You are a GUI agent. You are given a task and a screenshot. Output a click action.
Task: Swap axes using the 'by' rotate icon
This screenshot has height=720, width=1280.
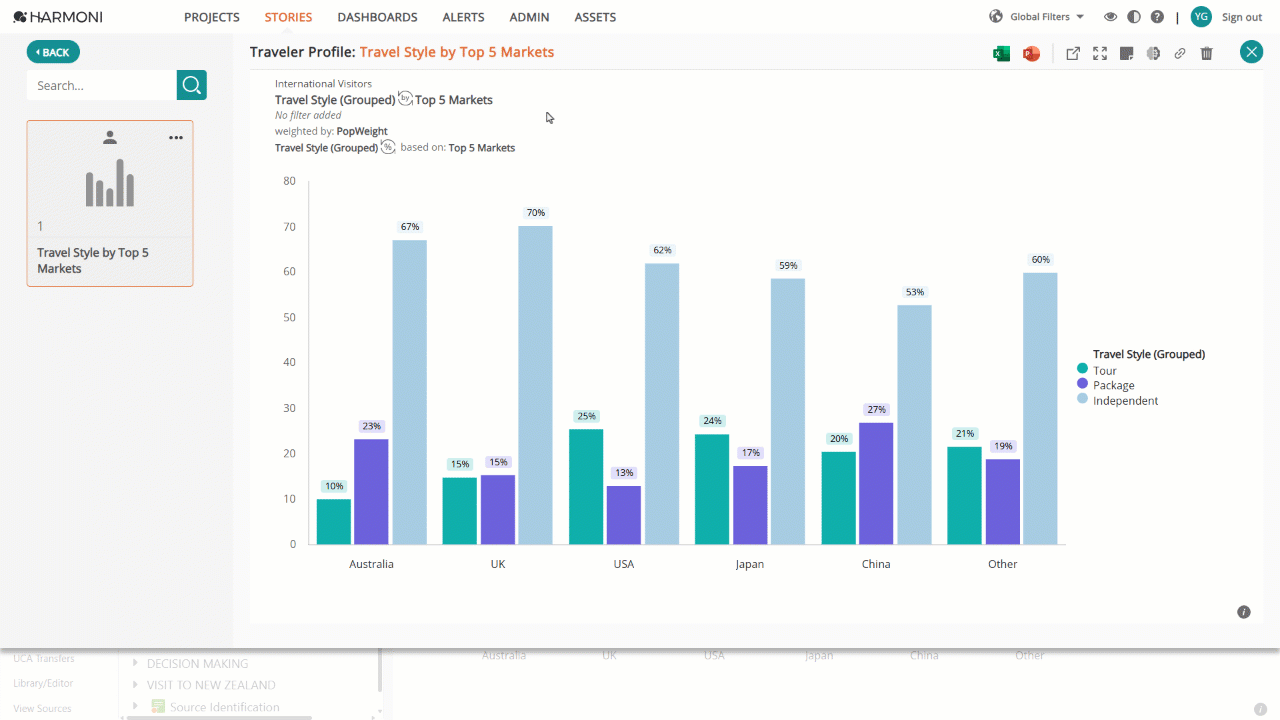(x=405, y=98)
